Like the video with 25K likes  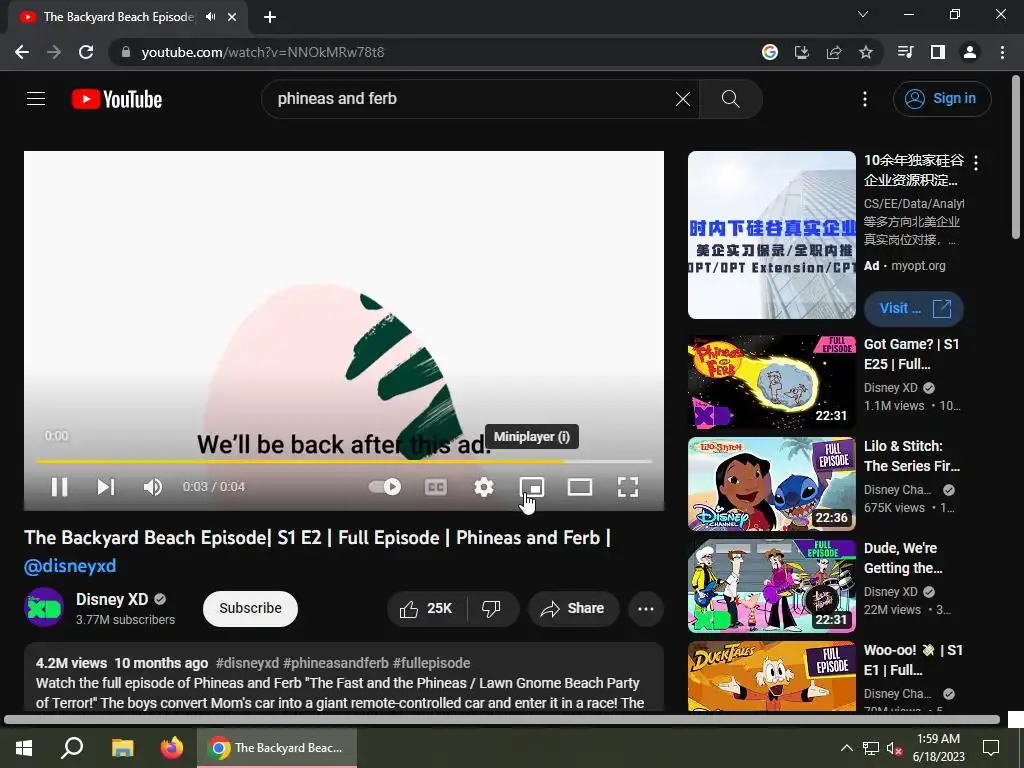(x=426, y=609)
